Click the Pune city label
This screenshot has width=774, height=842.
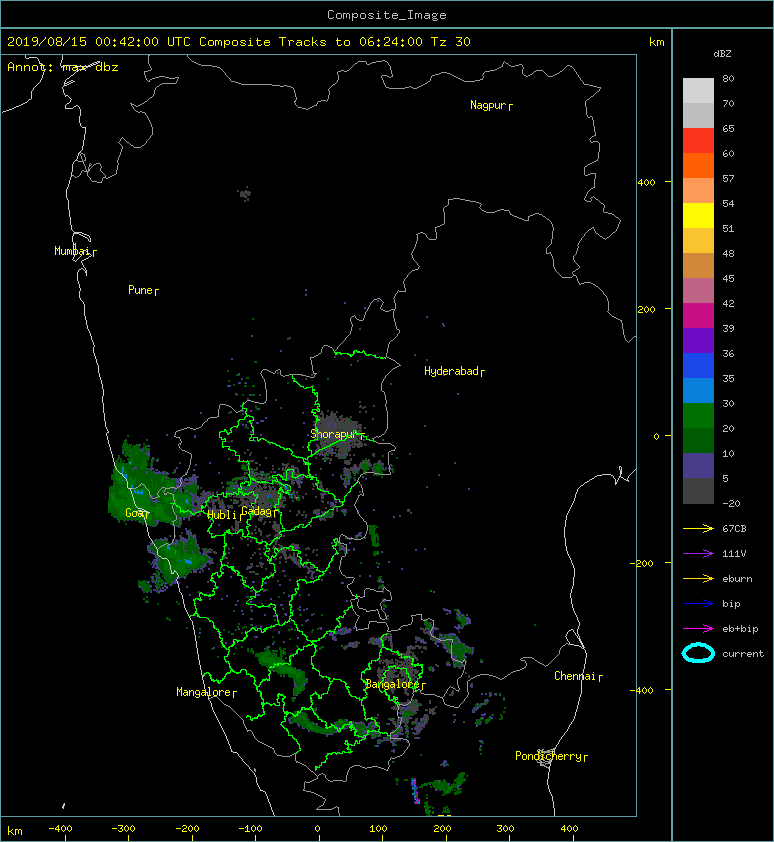pyautogui.click(x=141, y=290)
